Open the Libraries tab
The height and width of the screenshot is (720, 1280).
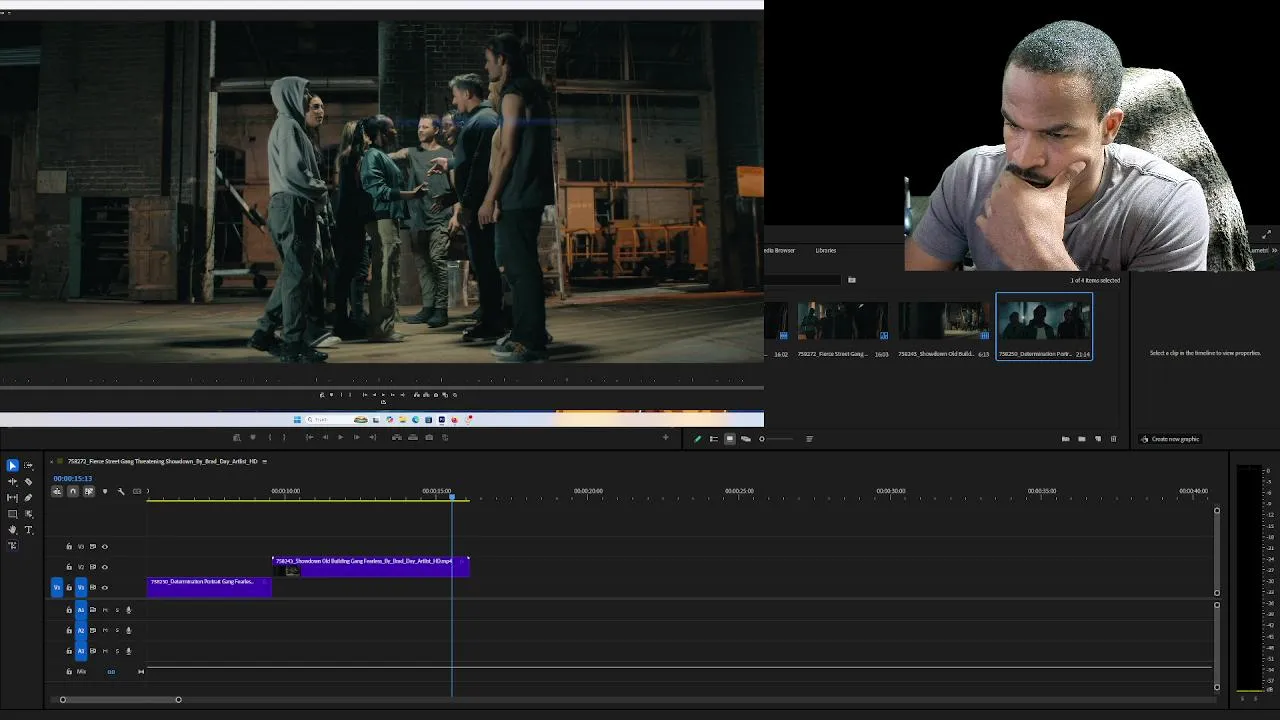(x=826, y=250)
